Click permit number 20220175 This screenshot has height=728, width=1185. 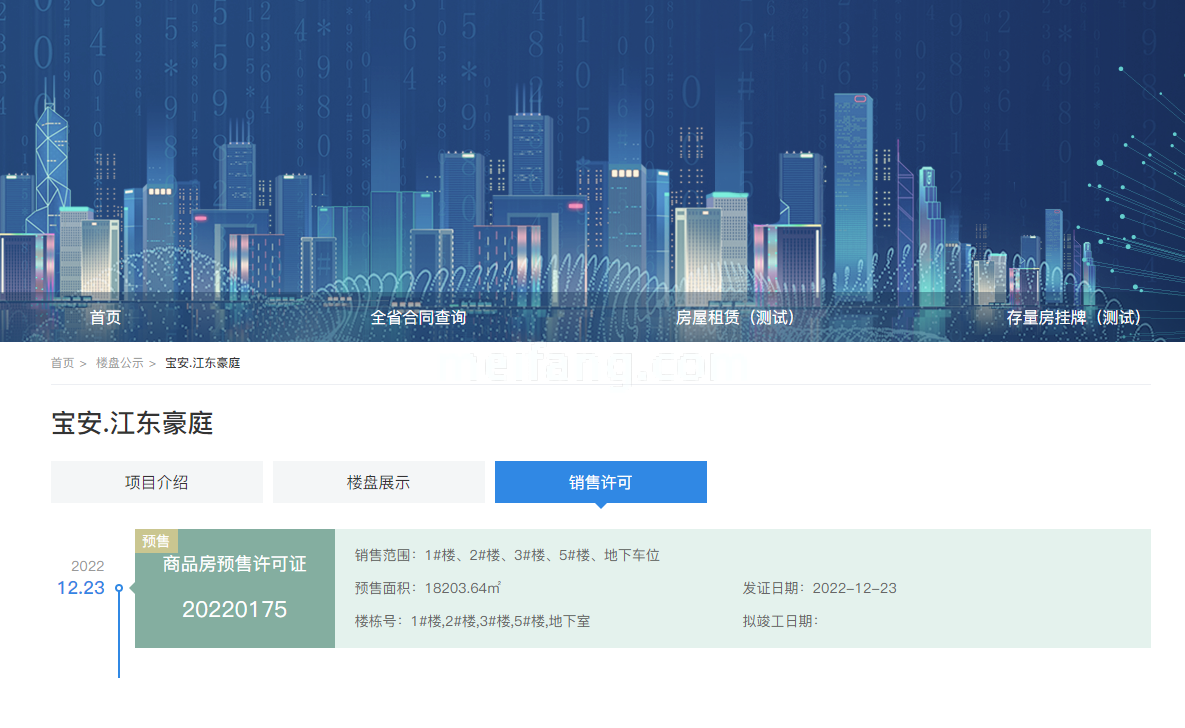pos(235,609)
